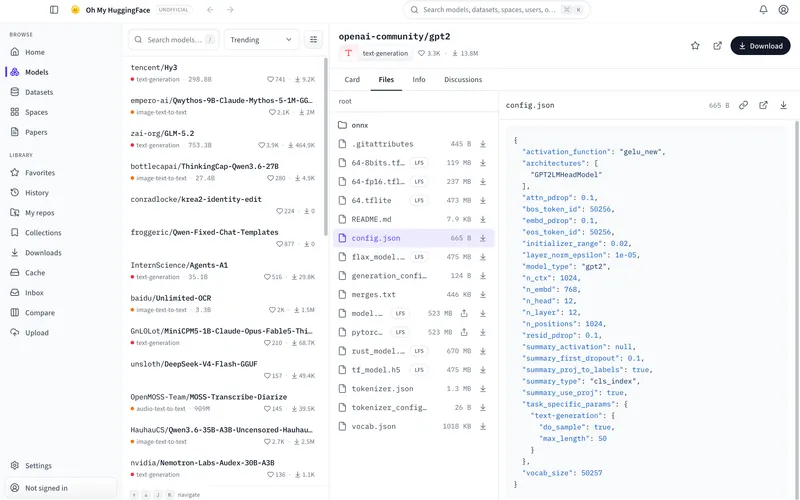Click the Download button for gpt2
The height and width of the screenshot is (500, 800).
pyautogui.click(x=760, y=46)
